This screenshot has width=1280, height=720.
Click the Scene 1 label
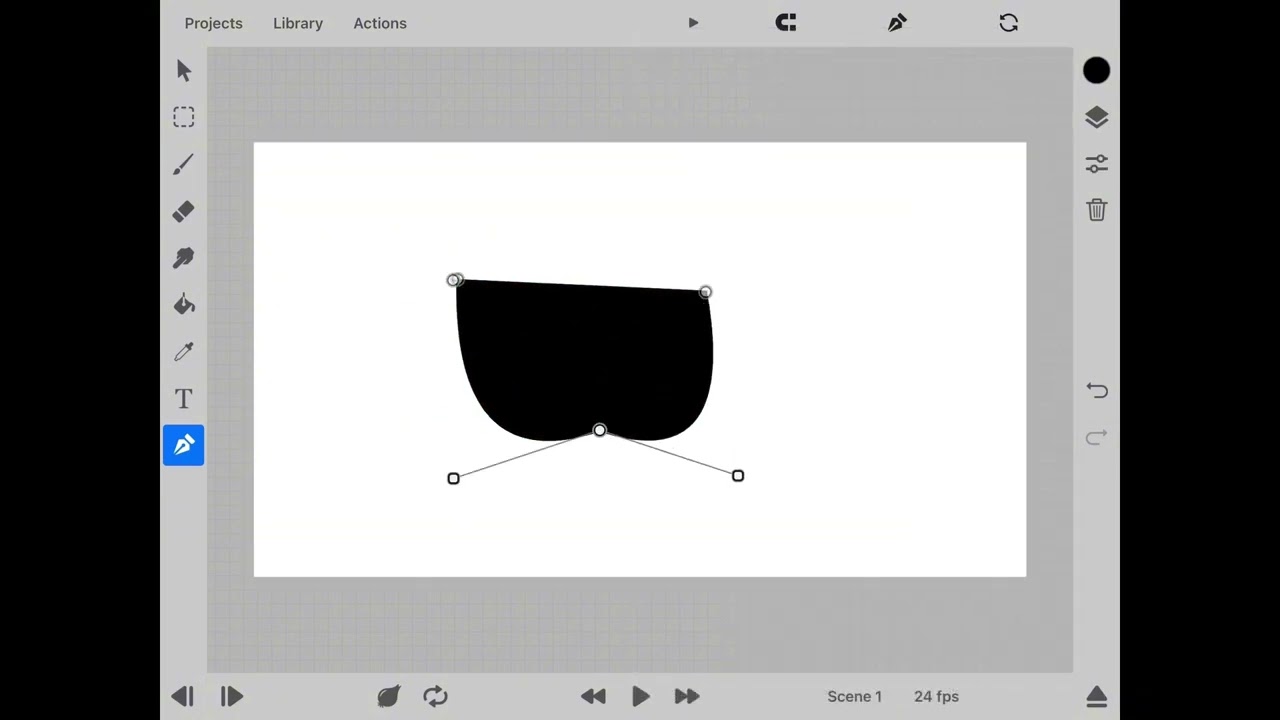854,696
